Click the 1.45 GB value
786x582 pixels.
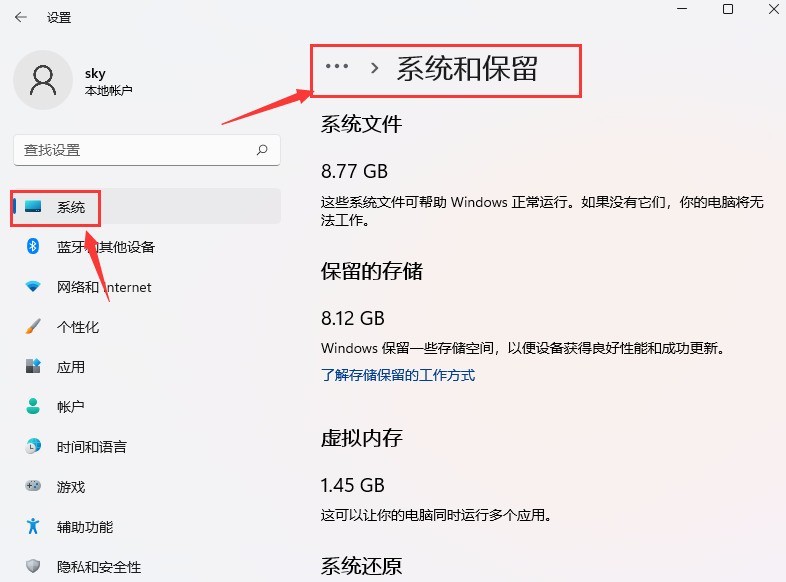click(x=353, y=485)
